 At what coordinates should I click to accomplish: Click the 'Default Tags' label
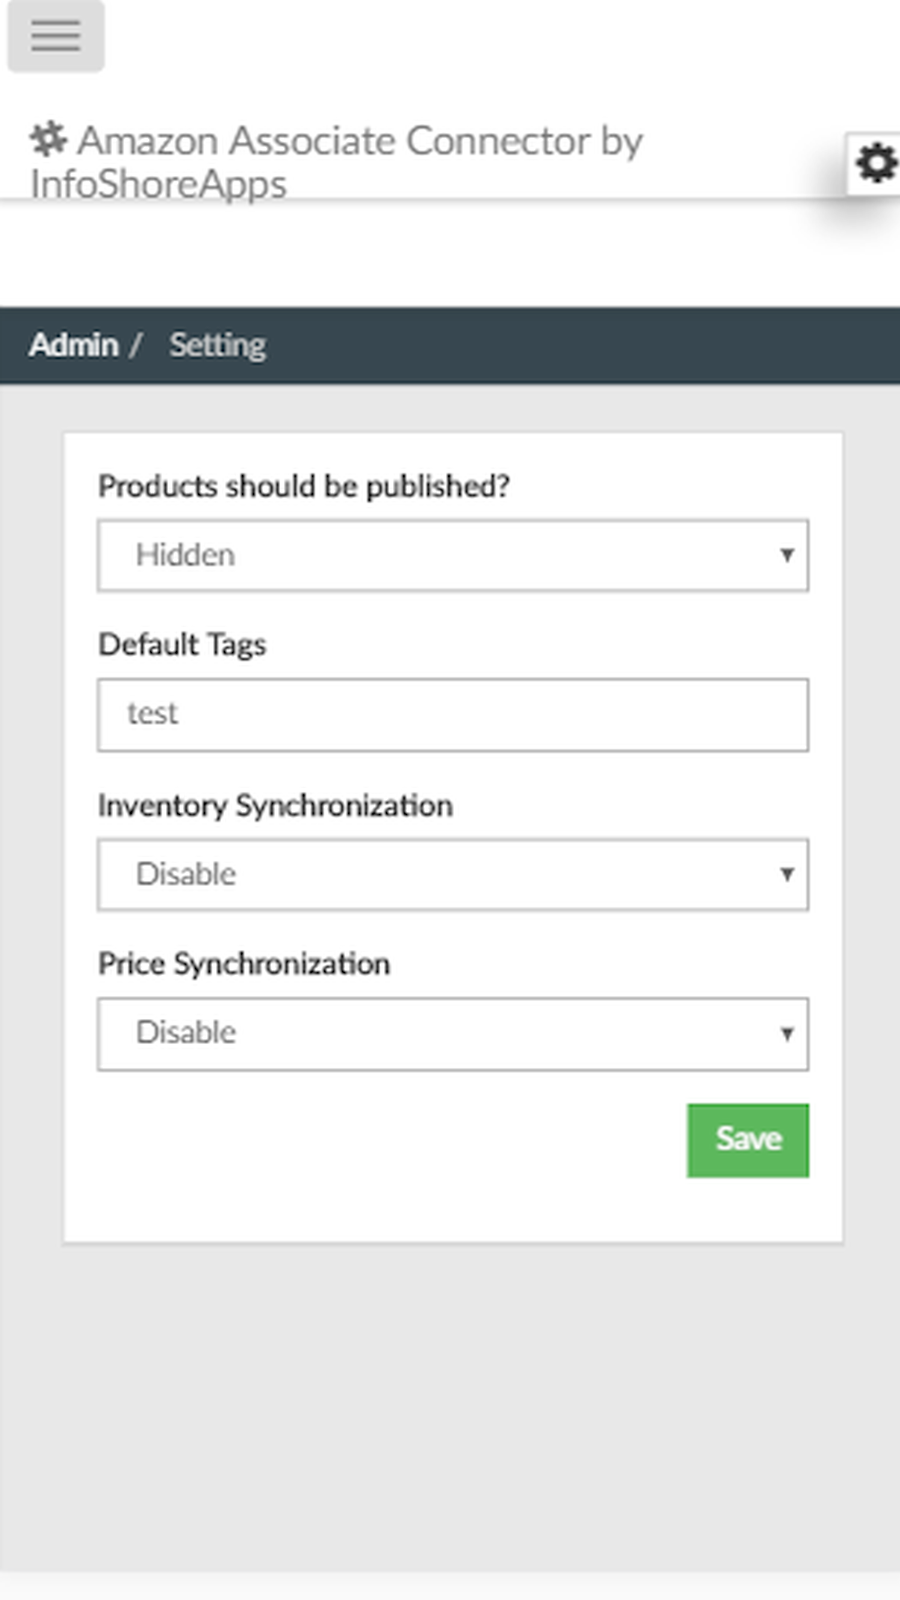pyautogui.click(x=182, y=645)
